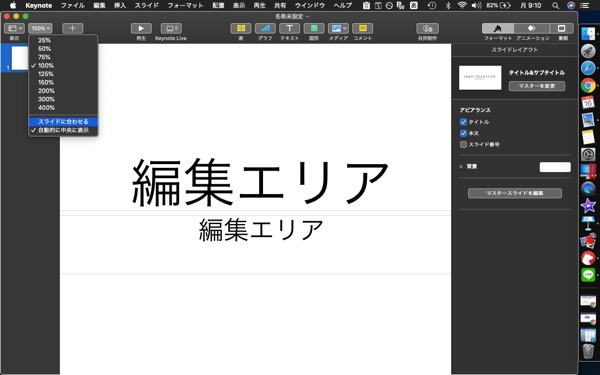600x375 pixels.
Task: Insert a chart with グラフ icon
Action: [x=265, y=28]
